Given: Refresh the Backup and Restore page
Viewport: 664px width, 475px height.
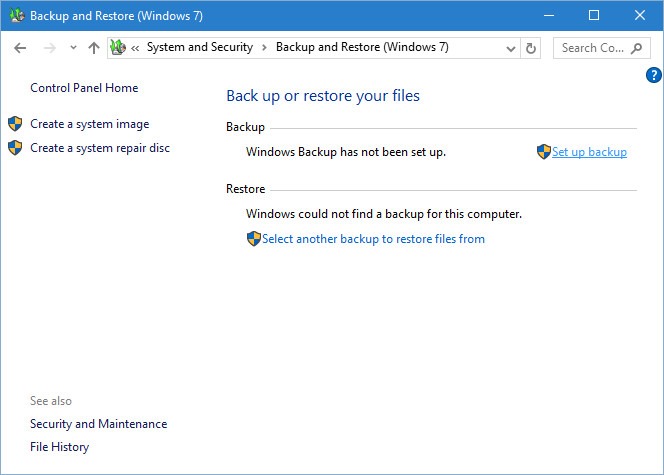Looking at the screenshot, I should [x=530, y=48].
